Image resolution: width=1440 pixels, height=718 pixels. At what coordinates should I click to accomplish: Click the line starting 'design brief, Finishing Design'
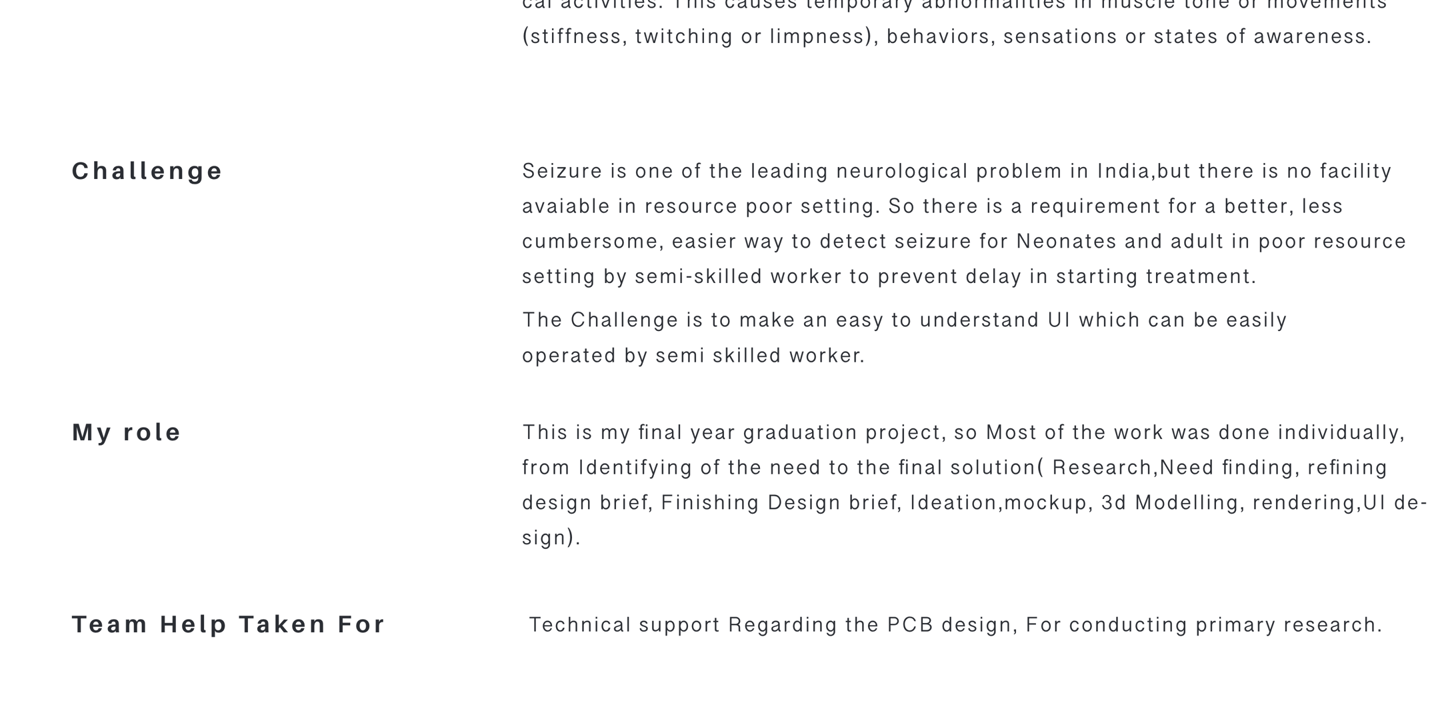click(x=974, y=502)
